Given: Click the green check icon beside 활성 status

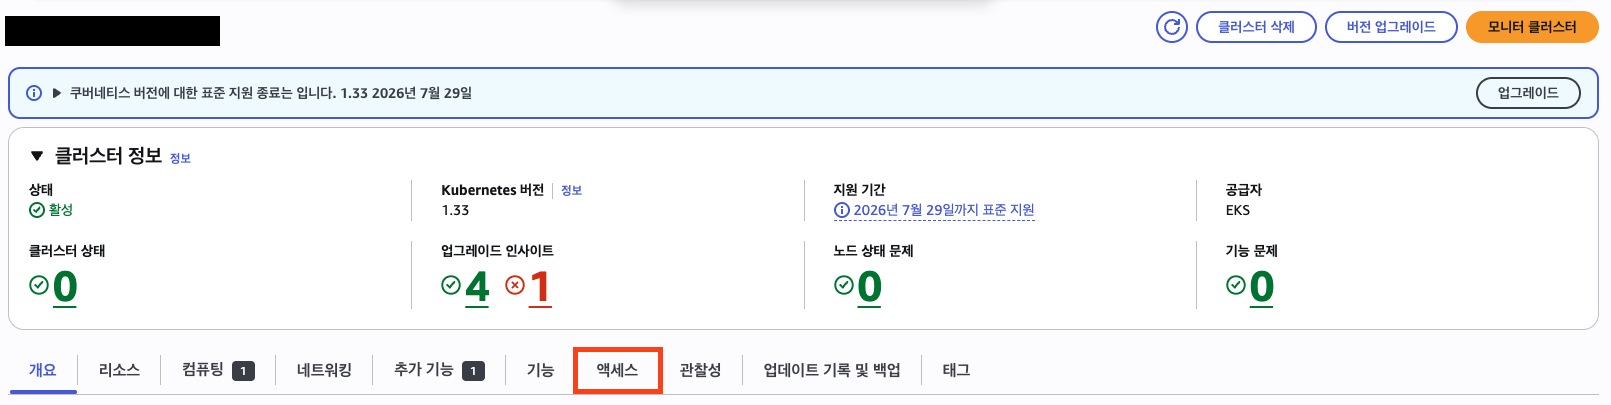Looking at the screenshot, I should pyautogui.click(x=37, y=210).
